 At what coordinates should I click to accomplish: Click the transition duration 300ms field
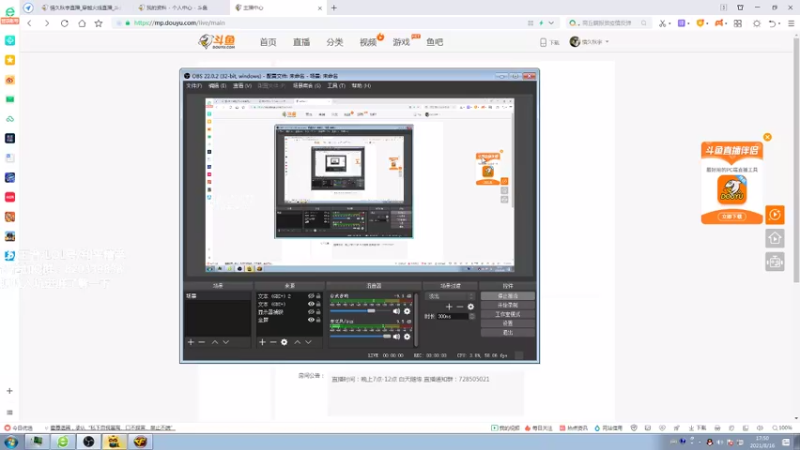[x=453, y=316]
